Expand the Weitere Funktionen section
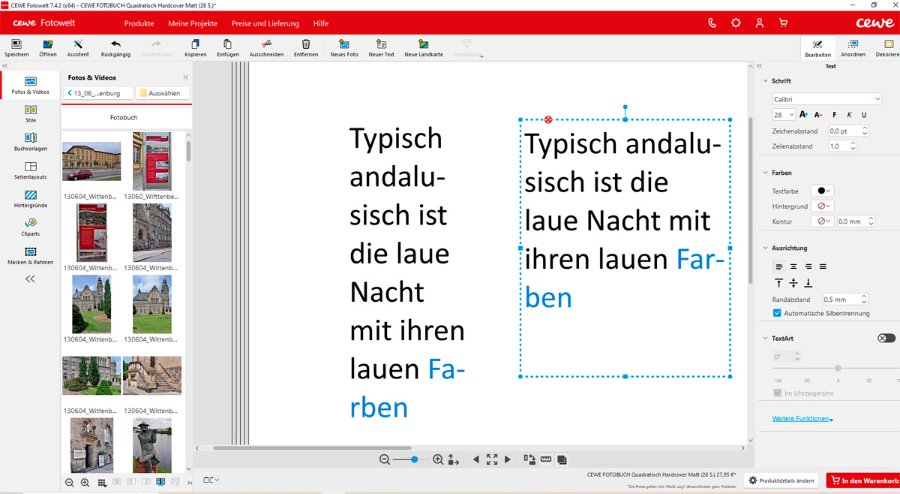Viewport: 900px width, 494px height. click(x=802, y=419)
